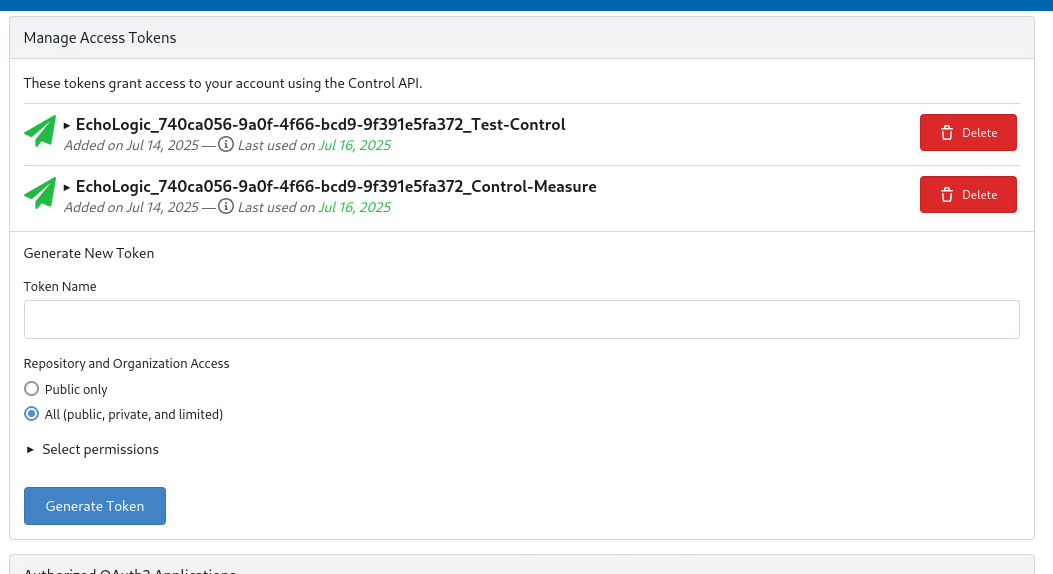The height and width of the screenshot is (574, 1053).
Task: Select the Public only access option
Action: click(x=32, y=389)
